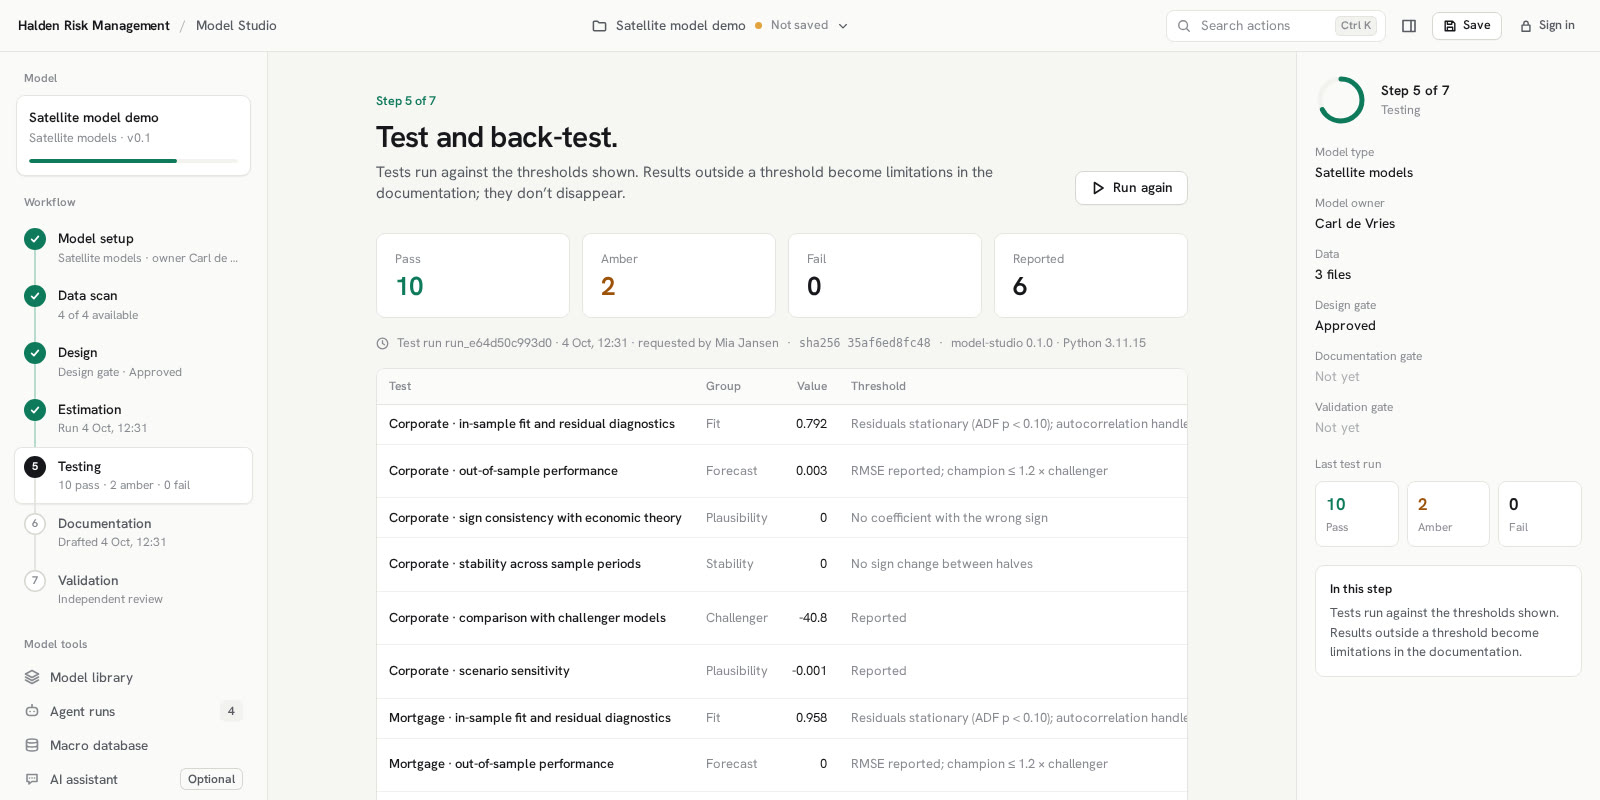Screen dimensions: 1600x800
Task: Click the Documentation step 6 circle
Action: pos(35,524)
